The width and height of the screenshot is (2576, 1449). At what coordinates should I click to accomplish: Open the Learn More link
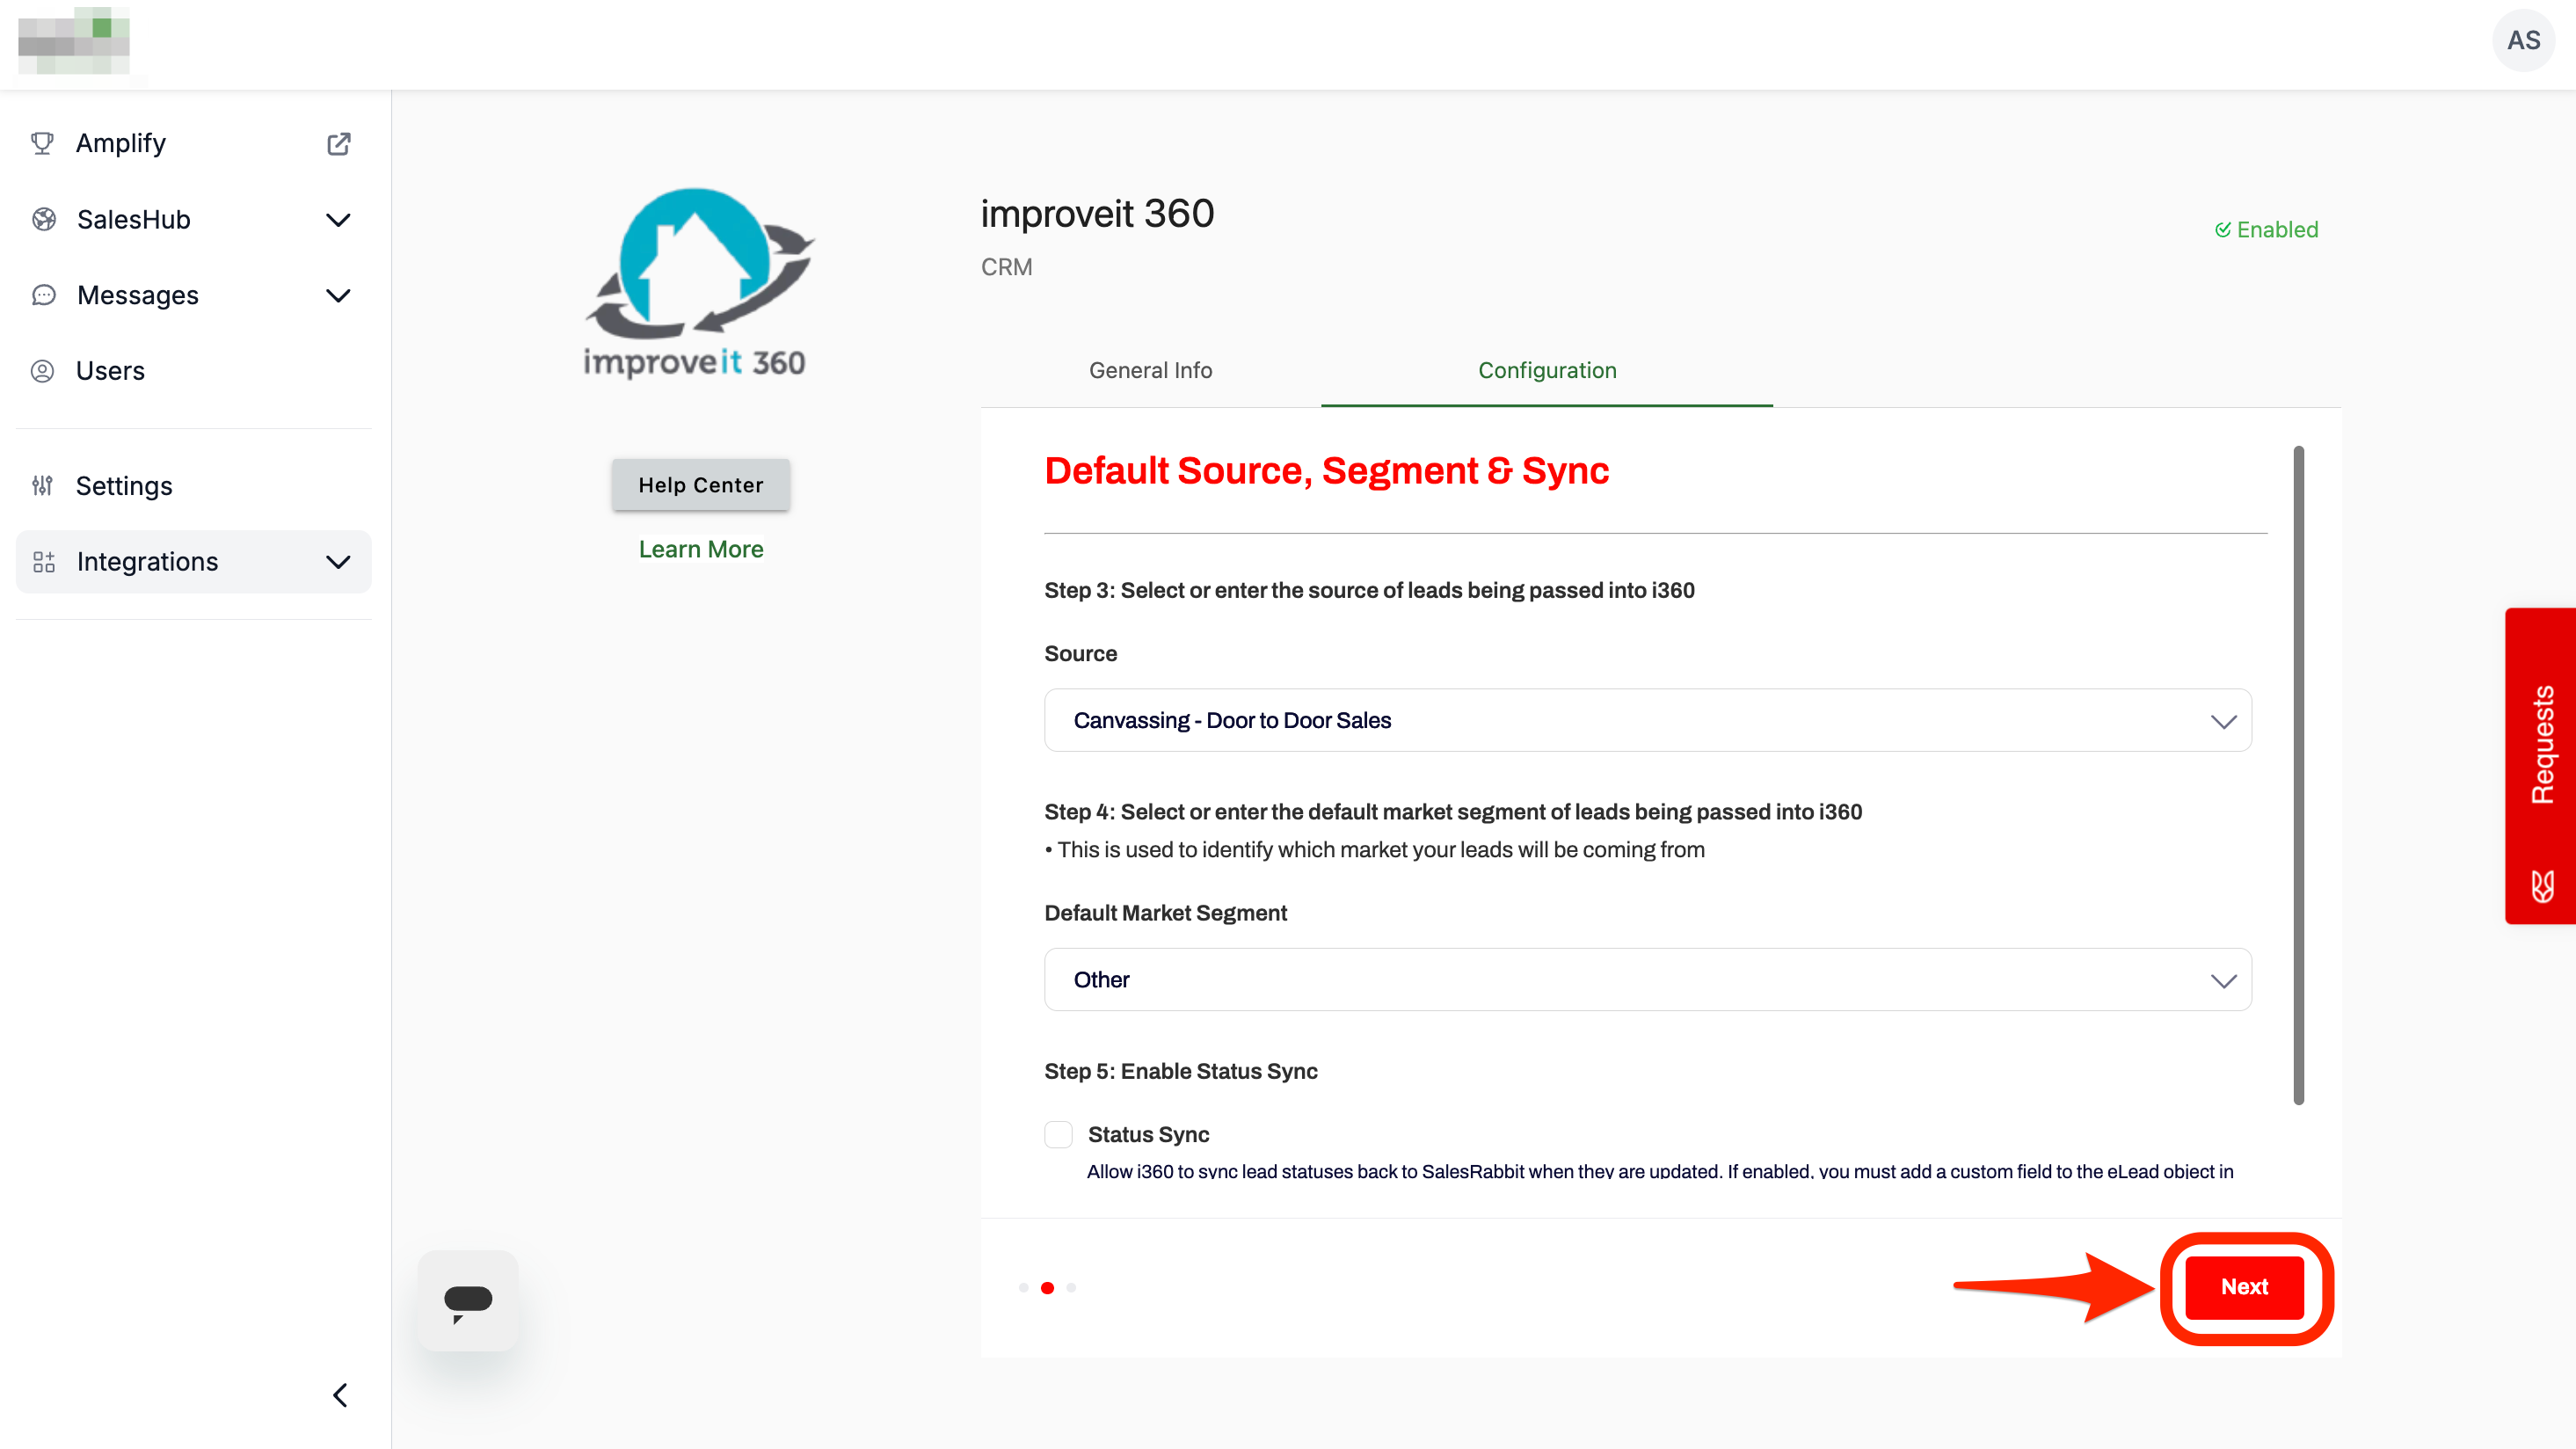click(700, 549)
